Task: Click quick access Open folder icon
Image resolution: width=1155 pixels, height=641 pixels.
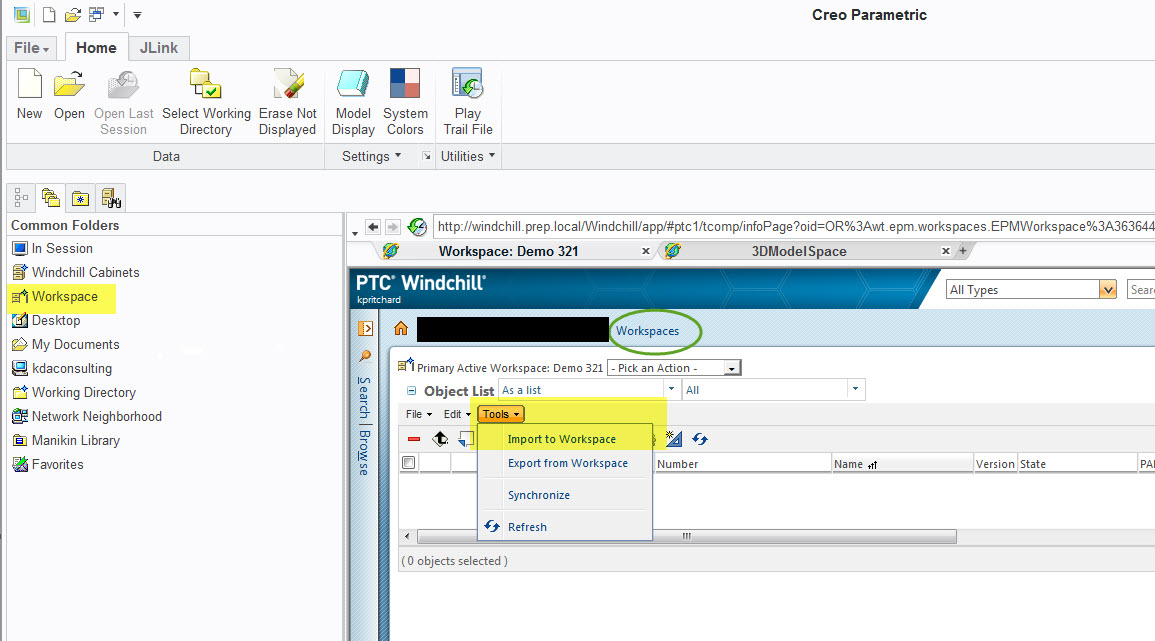Action: (x=72, y=14)
